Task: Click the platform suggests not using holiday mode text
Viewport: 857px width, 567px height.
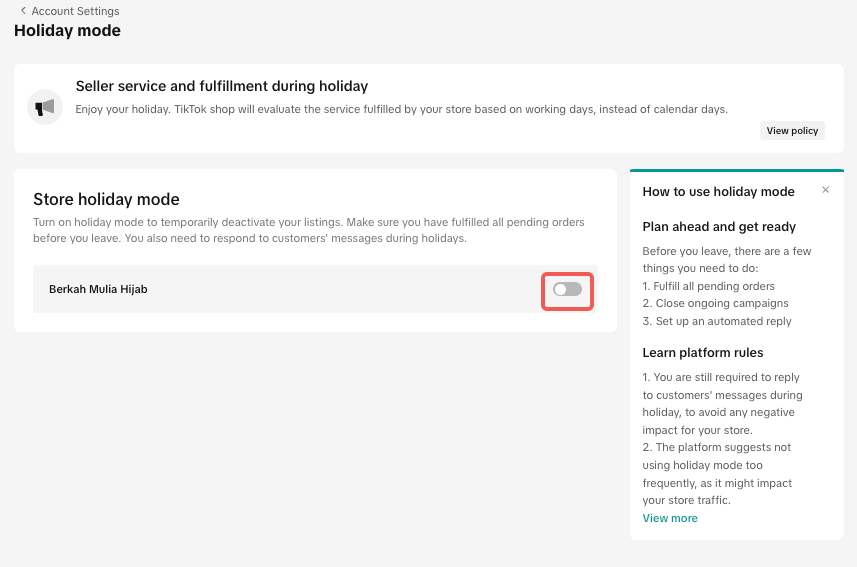Action: point(717,465)
